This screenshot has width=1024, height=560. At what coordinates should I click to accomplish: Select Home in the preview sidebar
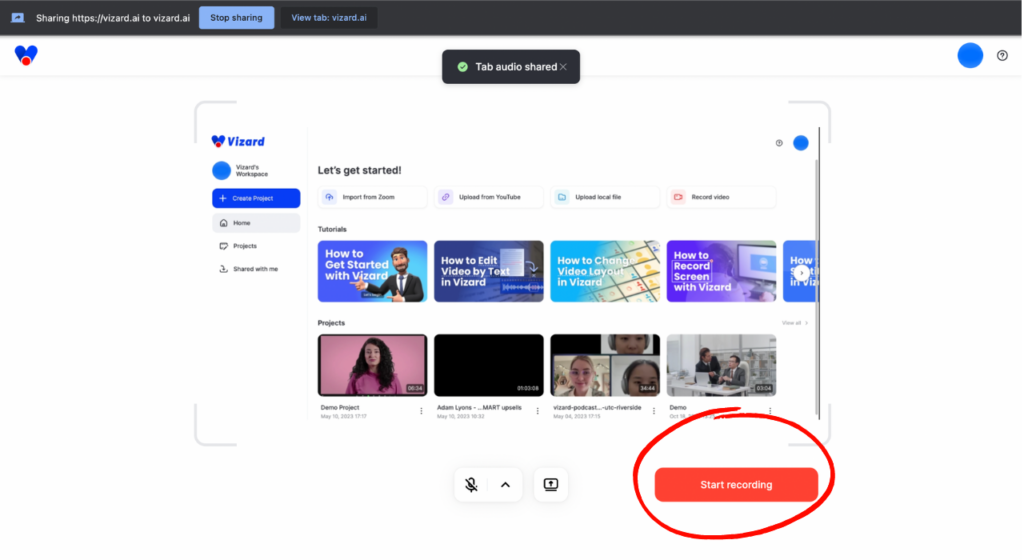256,223
